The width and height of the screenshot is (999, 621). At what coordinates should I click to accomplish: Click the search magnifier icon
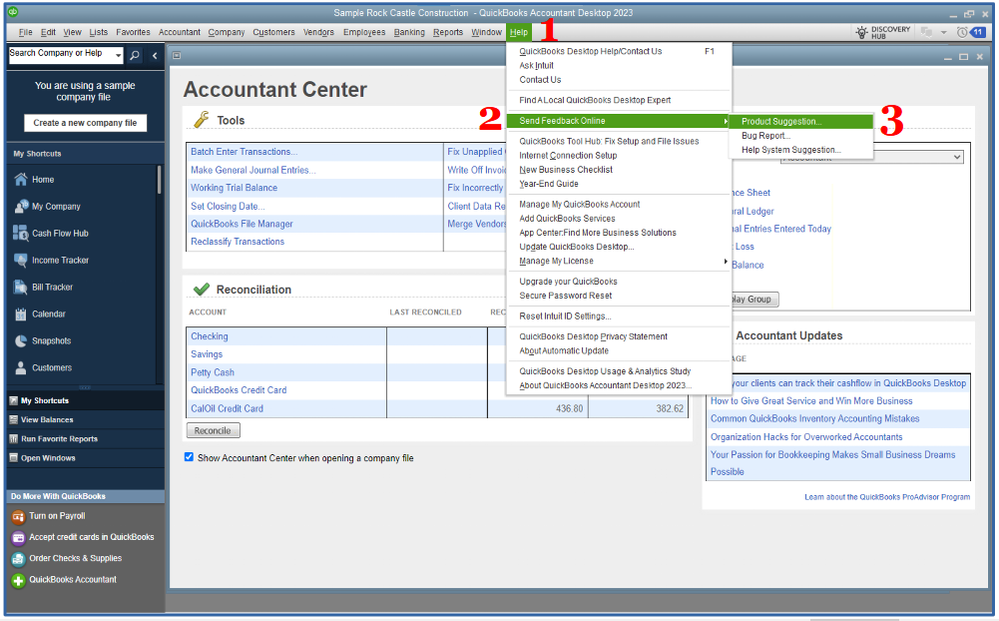point(134,55)
